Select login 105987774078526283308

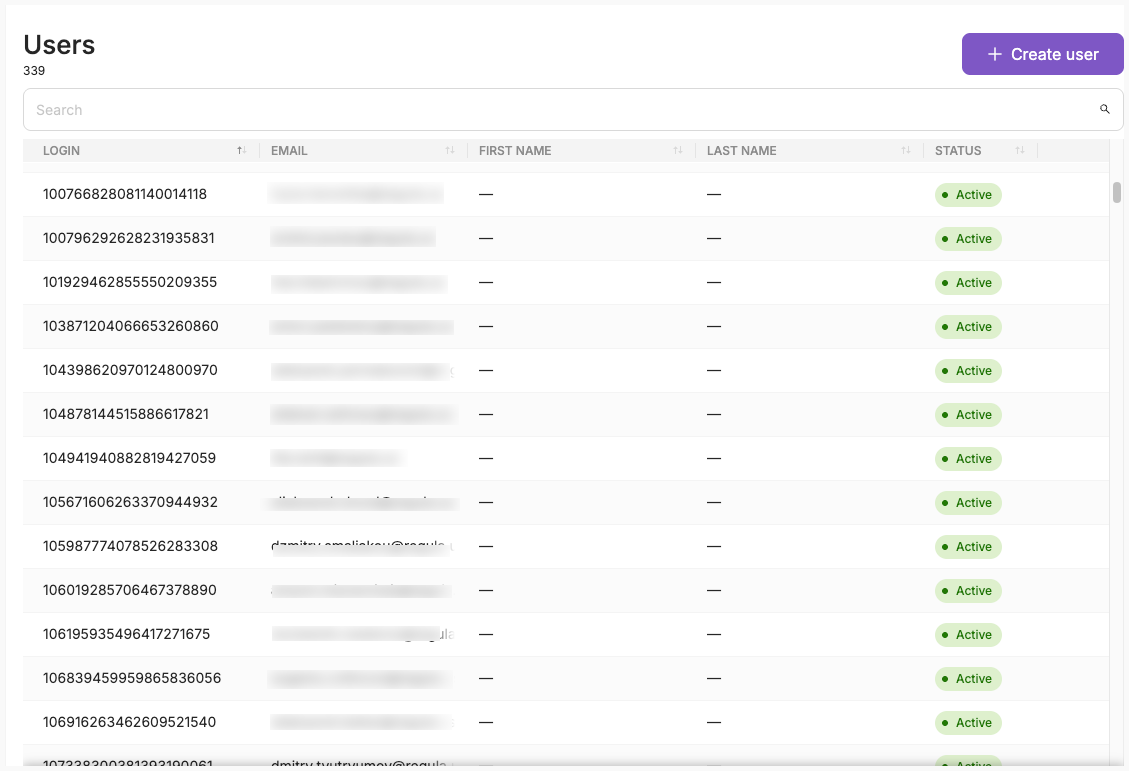point(130,546)
